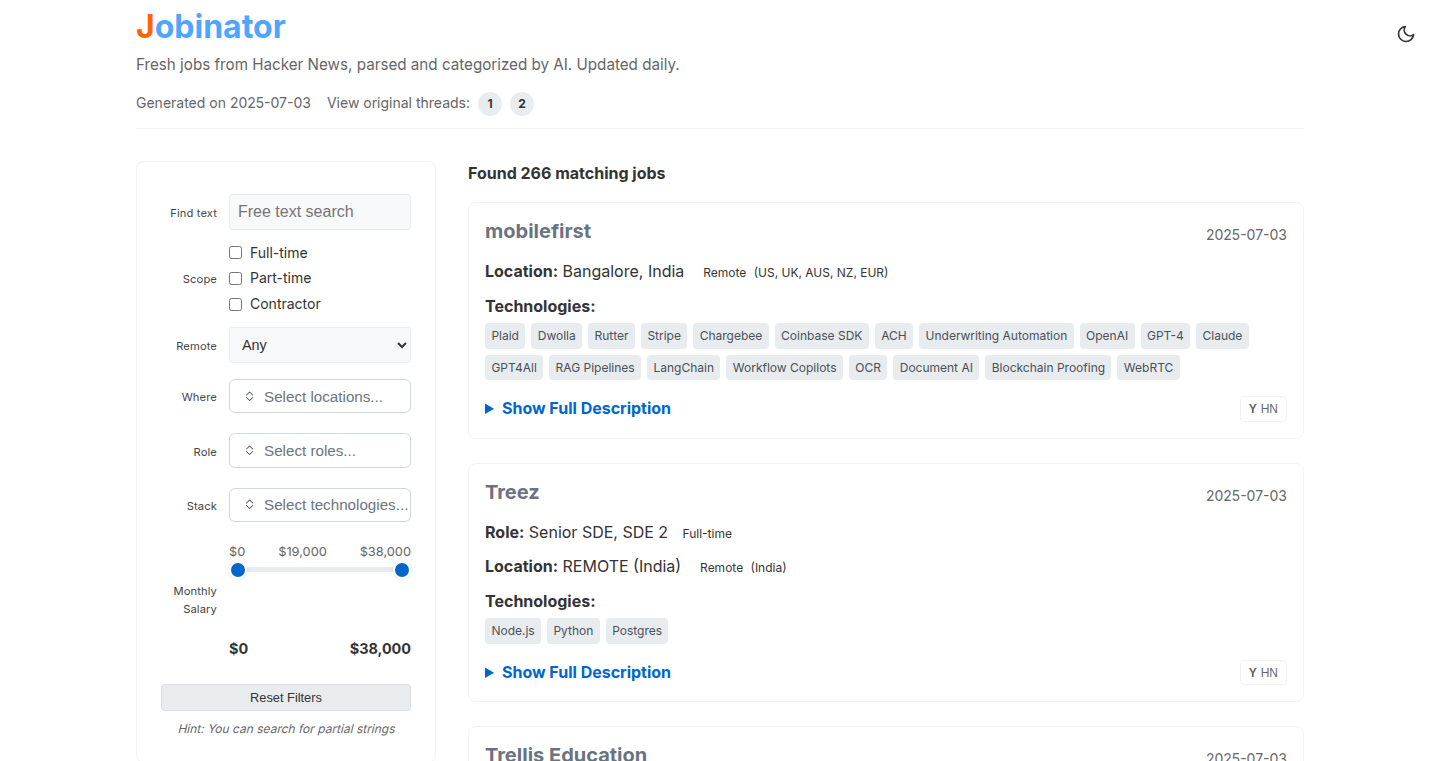Image resolution: width=1440 pixels, height=761 pixels.
Task: Click the GPT-4 technology tag
Action: [1165, 336]
